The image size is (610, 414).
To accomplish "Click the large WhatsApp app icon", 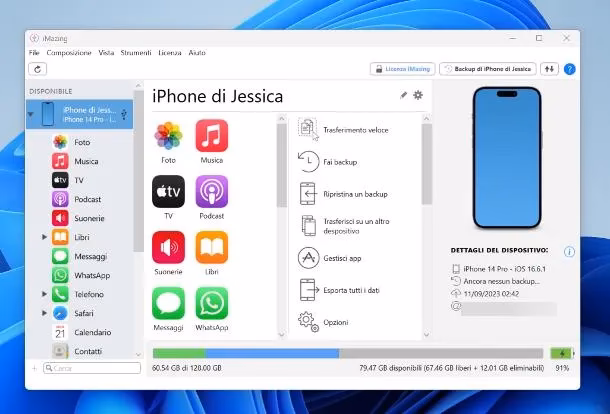I will tap(212, 303).
